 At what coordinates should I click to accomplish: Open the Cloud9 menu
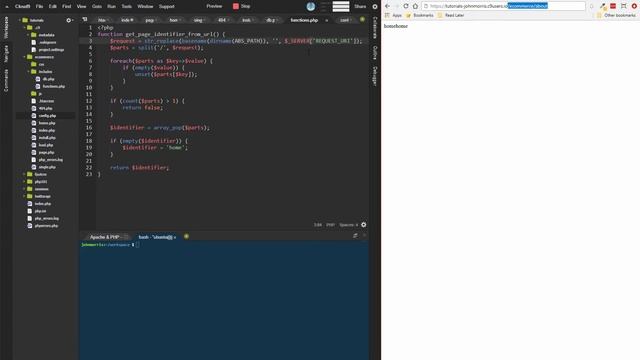pos(22,6)
